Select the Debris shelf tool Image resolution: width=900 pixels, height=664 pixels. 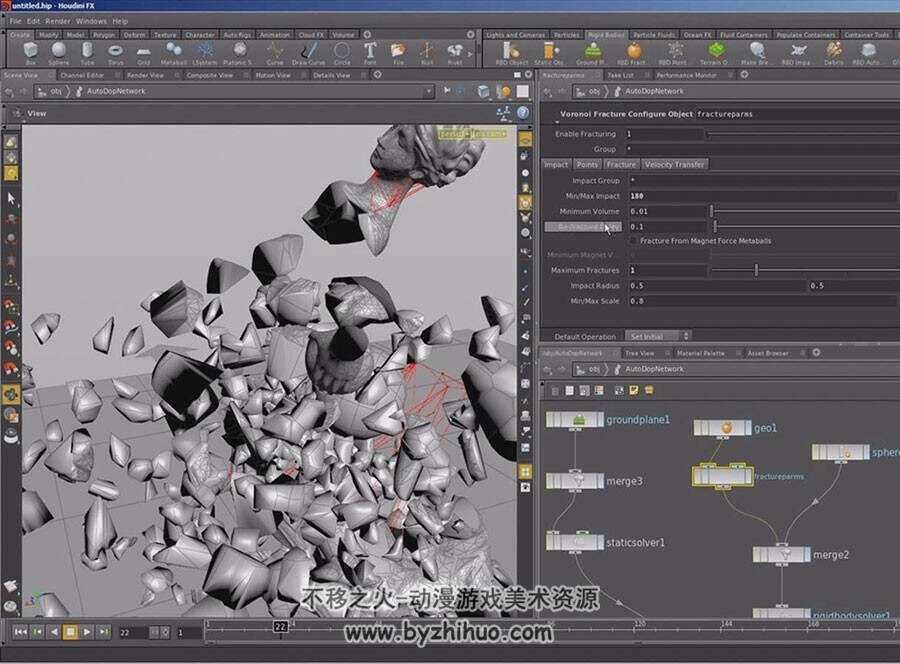pyautogui.click(x=833, y=53)
